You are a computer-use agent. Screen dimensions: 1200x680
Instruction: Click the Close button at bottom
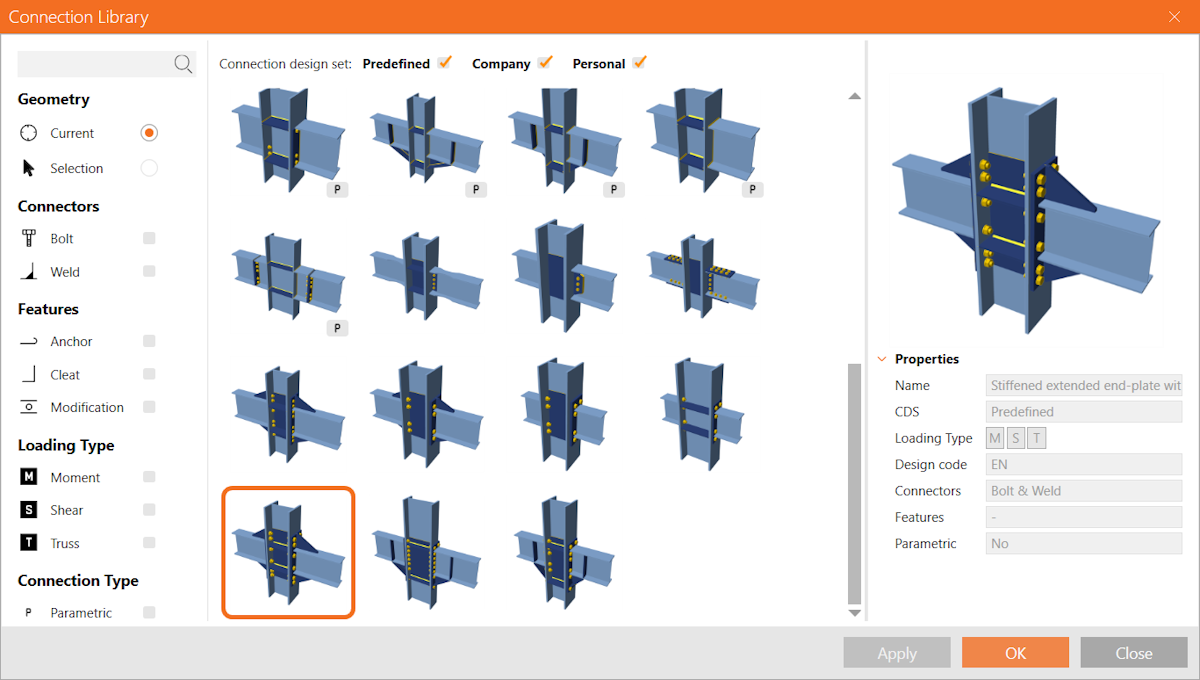tap(1134, 653)
